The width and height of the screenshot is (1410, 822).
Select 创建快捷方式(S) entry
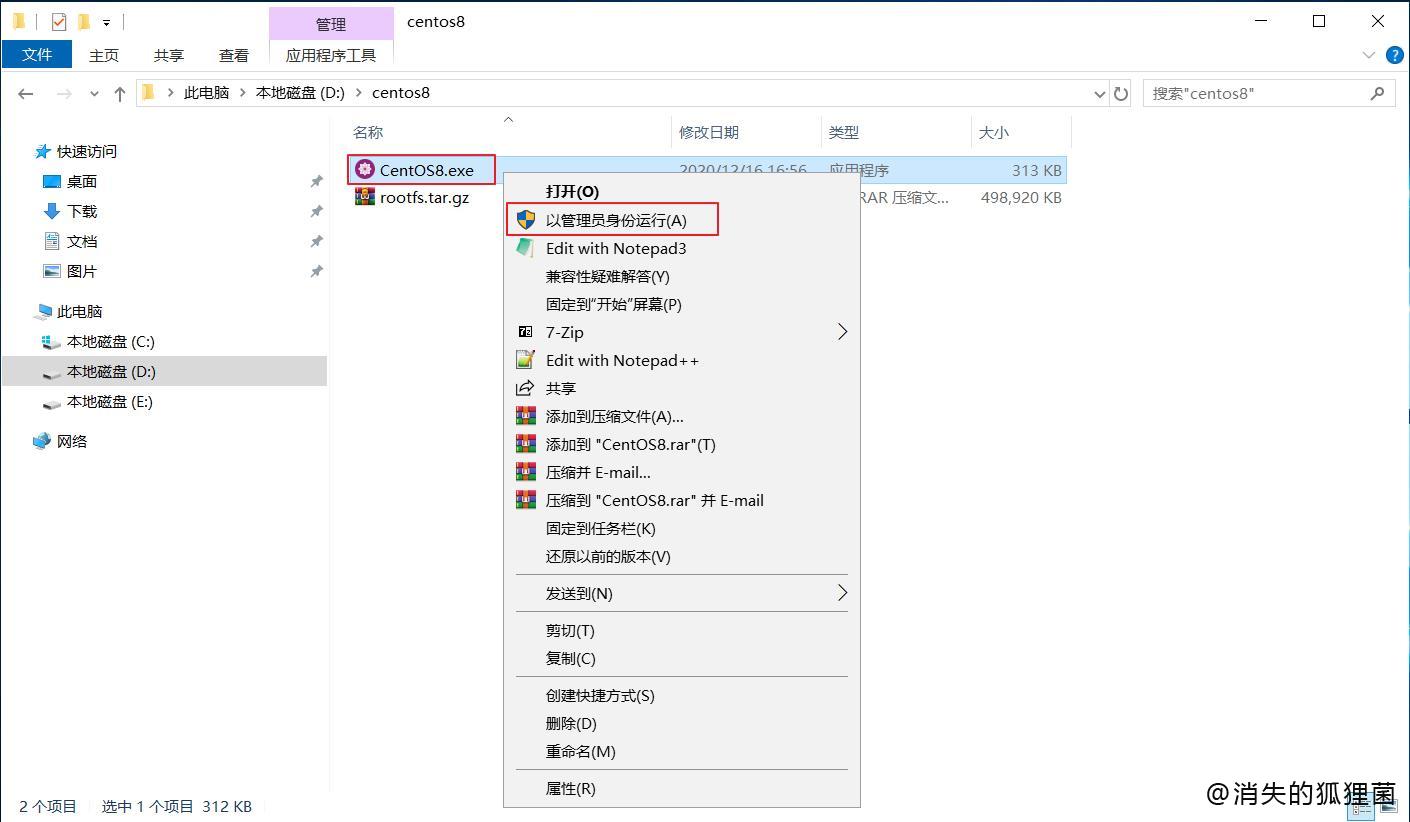(x=600, y=695)
